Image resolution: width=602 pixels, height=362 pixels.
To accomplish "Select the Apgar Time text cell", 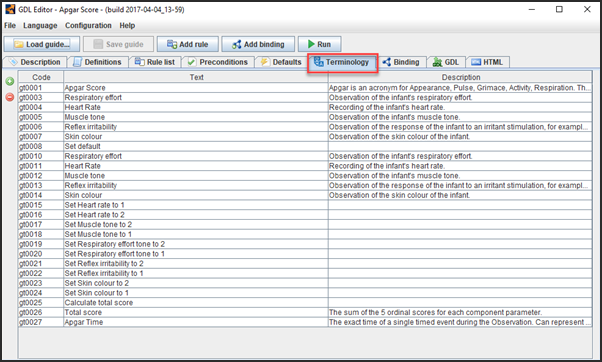I will pos(196,322).
